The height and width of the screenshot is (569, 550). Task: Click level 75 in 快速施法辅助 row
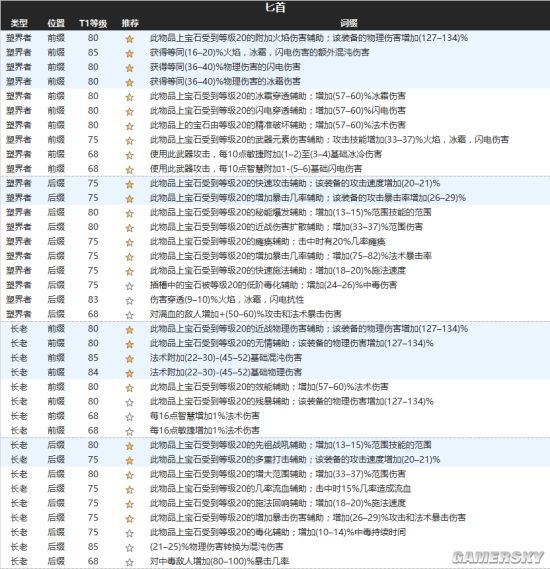tap(93, 270)
